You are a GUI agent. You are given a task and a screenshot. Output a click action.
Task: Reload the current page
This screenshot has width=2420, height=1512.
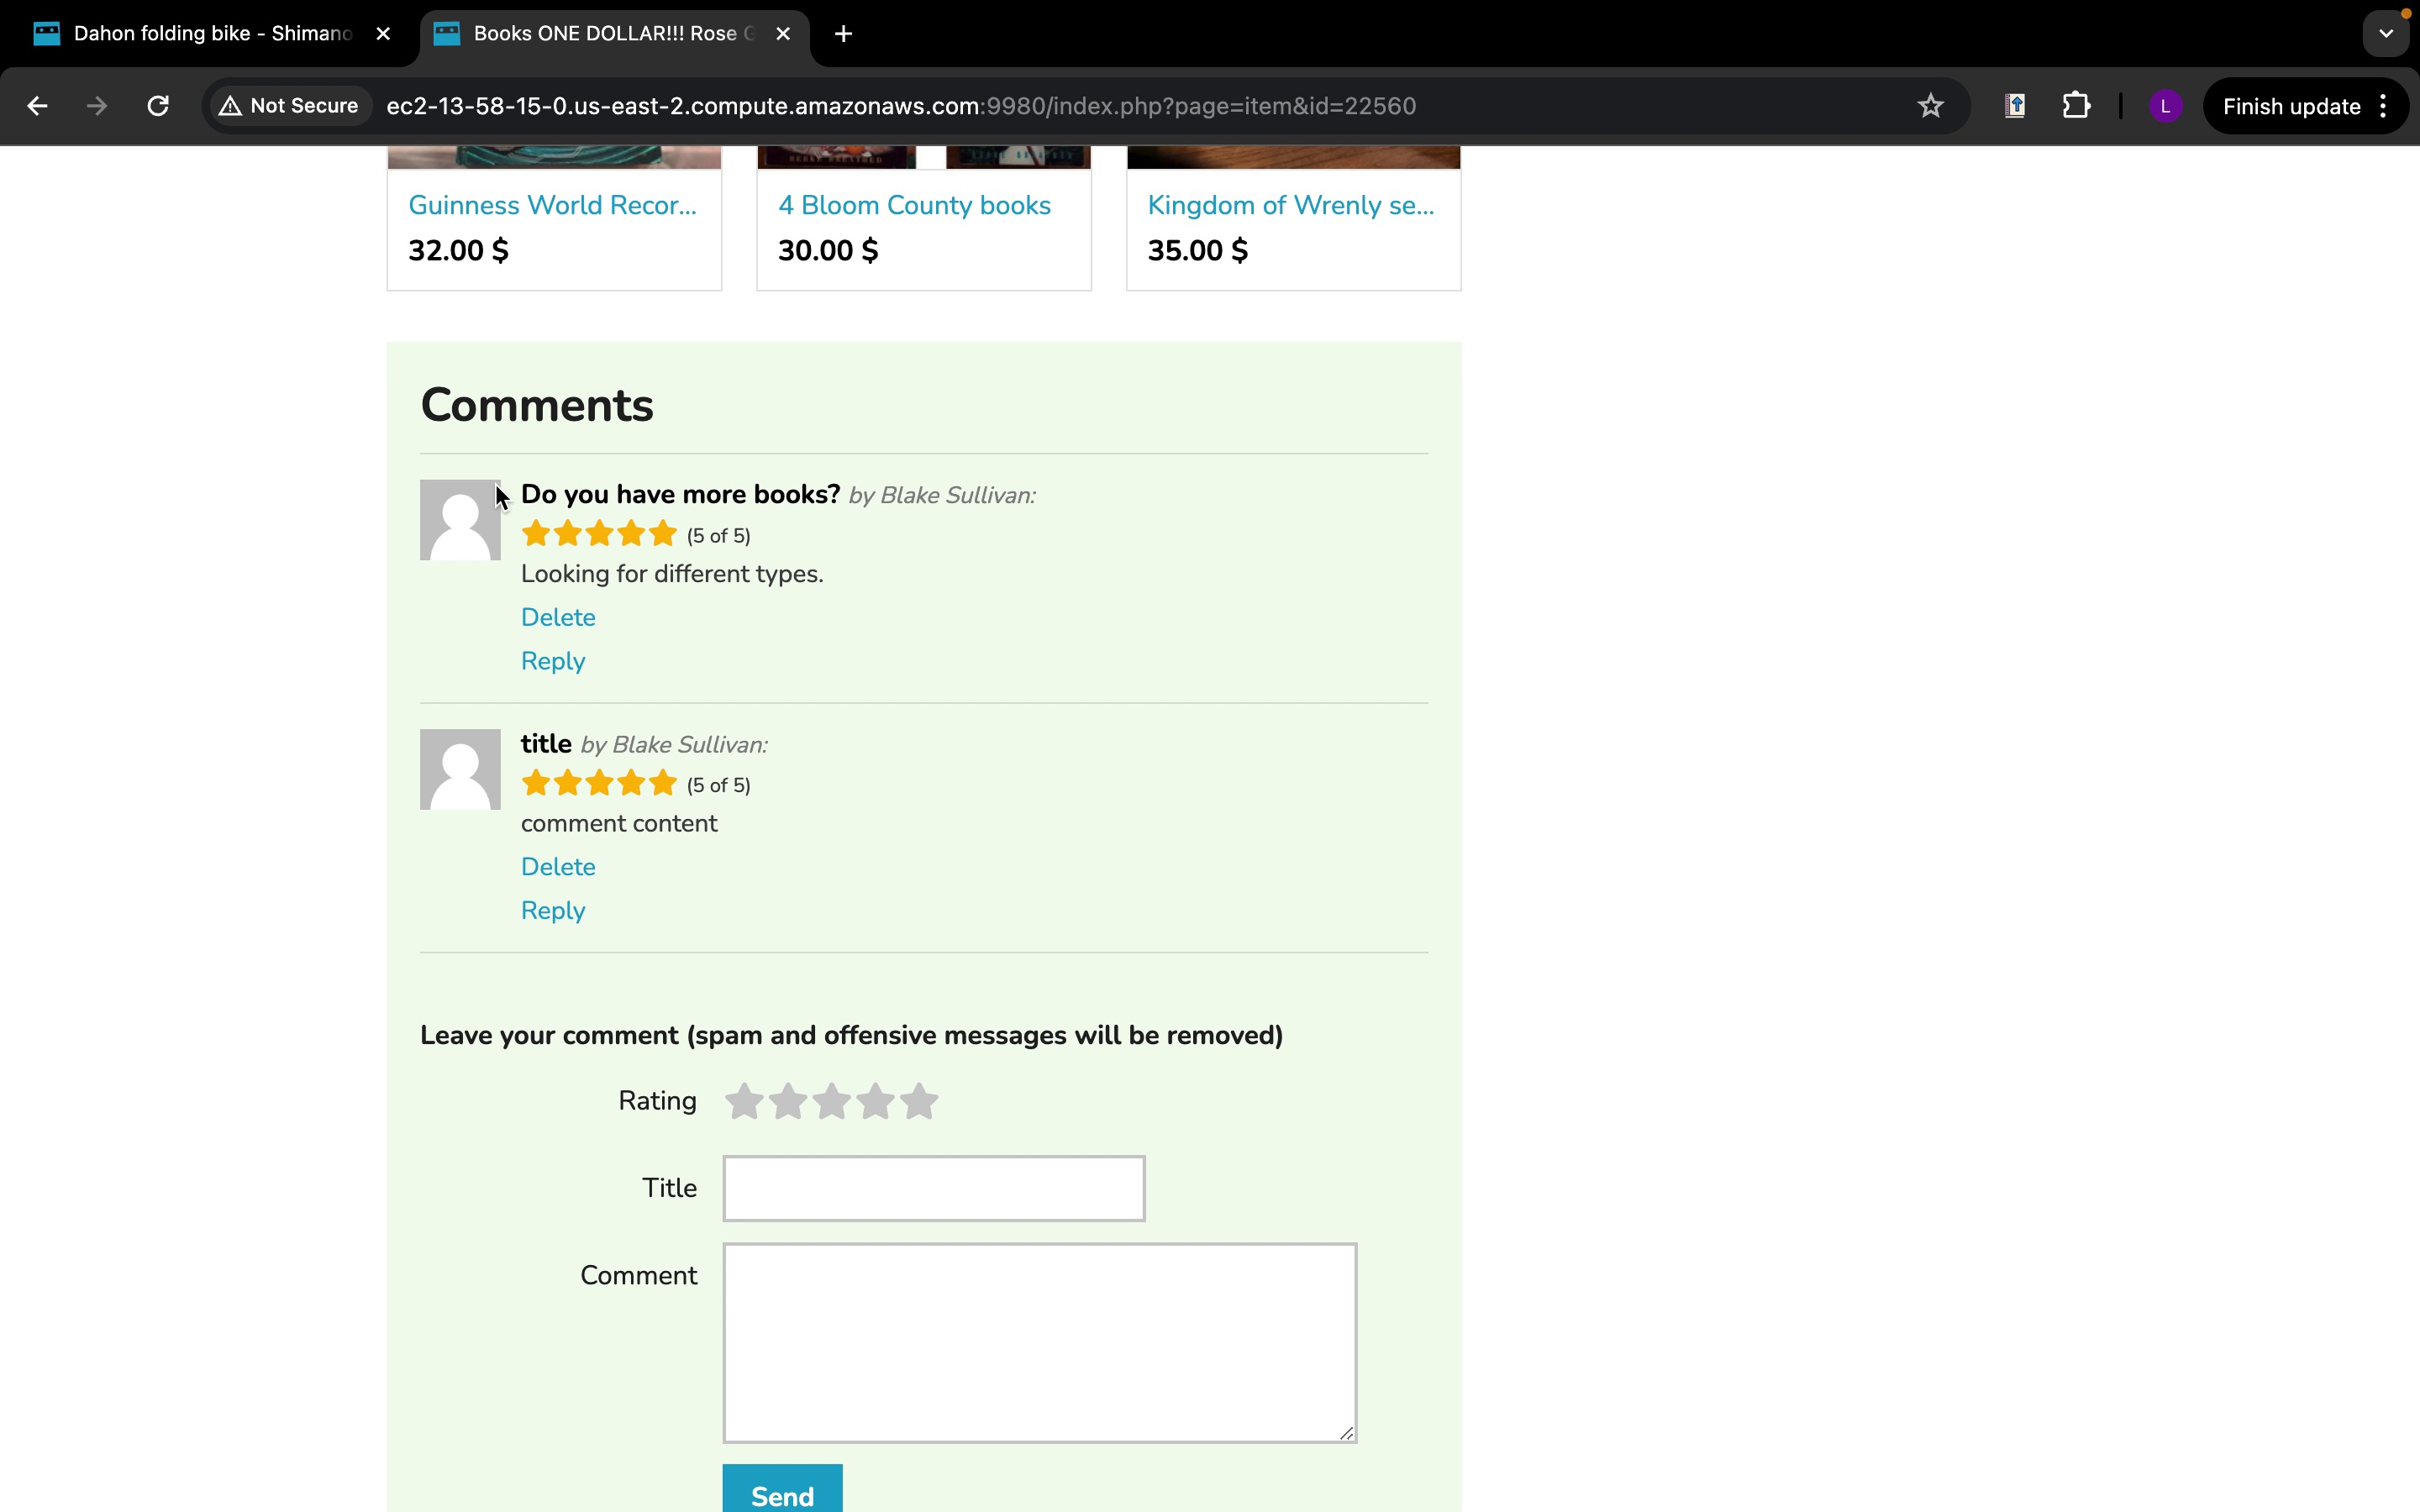[158, 106]
